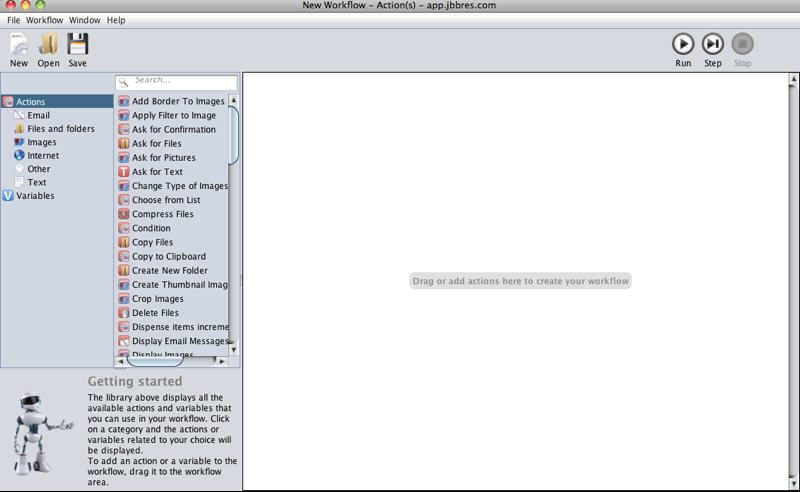Select the Files and folders category
Image resolution: width=800 pixels, height=492 pixels.
(61, 129)
